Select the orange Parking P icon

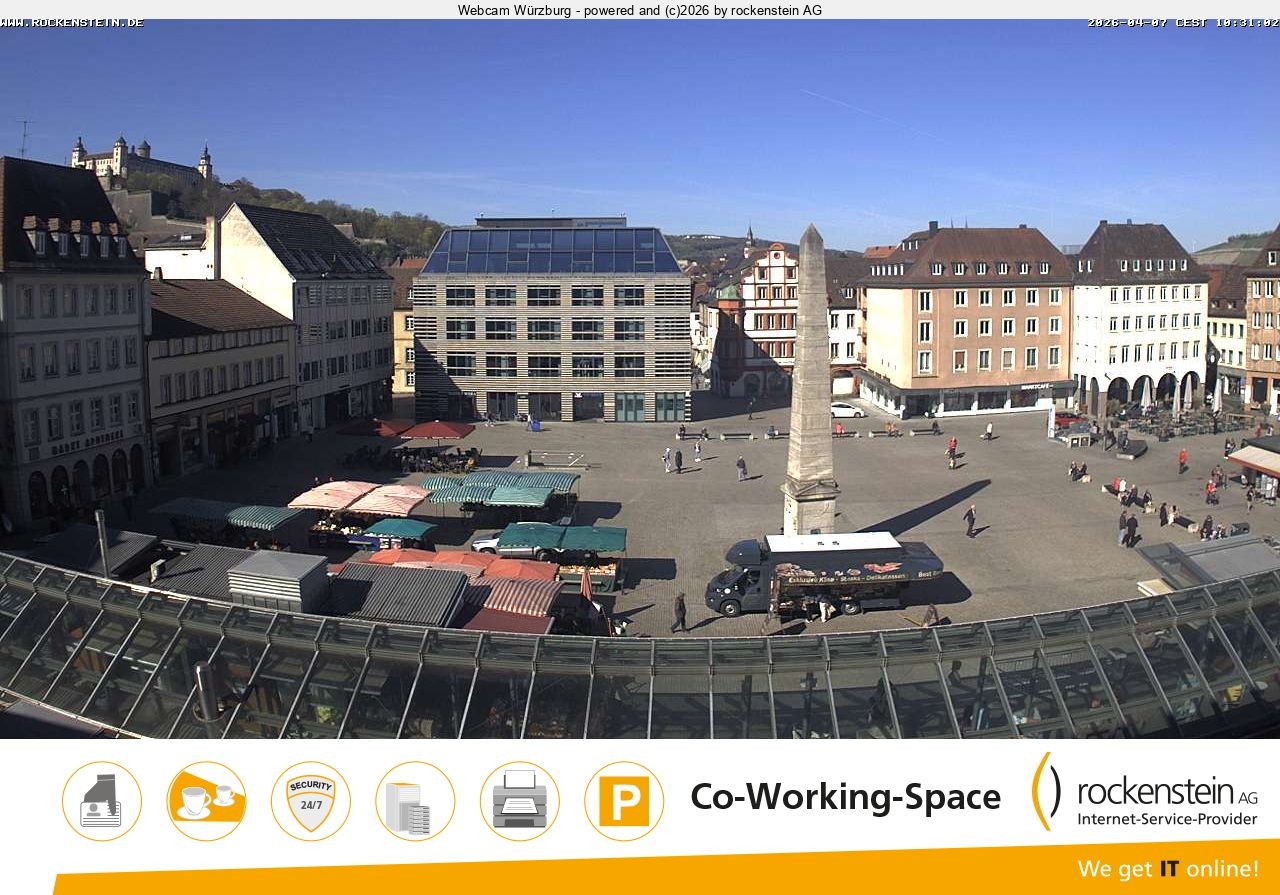[623, 800]
